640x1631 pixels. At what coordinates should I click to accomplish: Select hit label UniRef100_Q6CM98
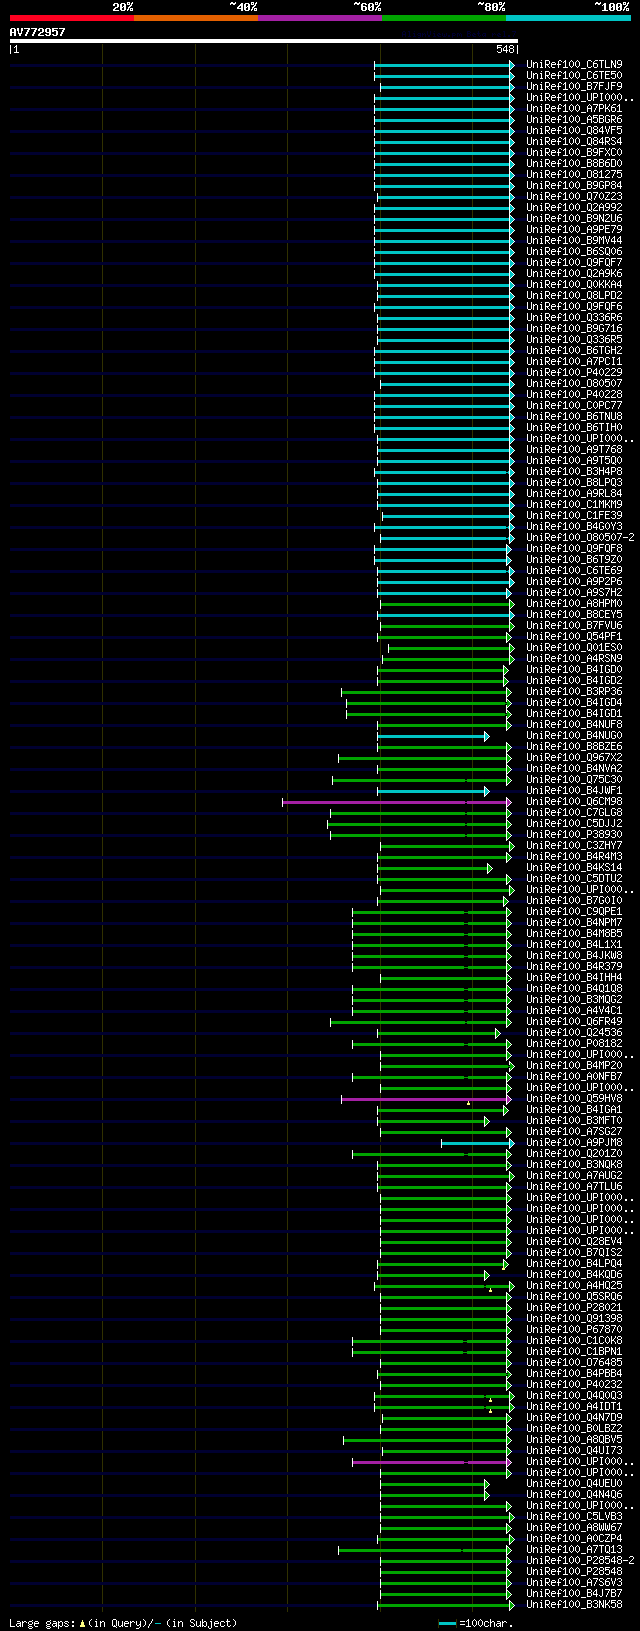click(574, 801)
